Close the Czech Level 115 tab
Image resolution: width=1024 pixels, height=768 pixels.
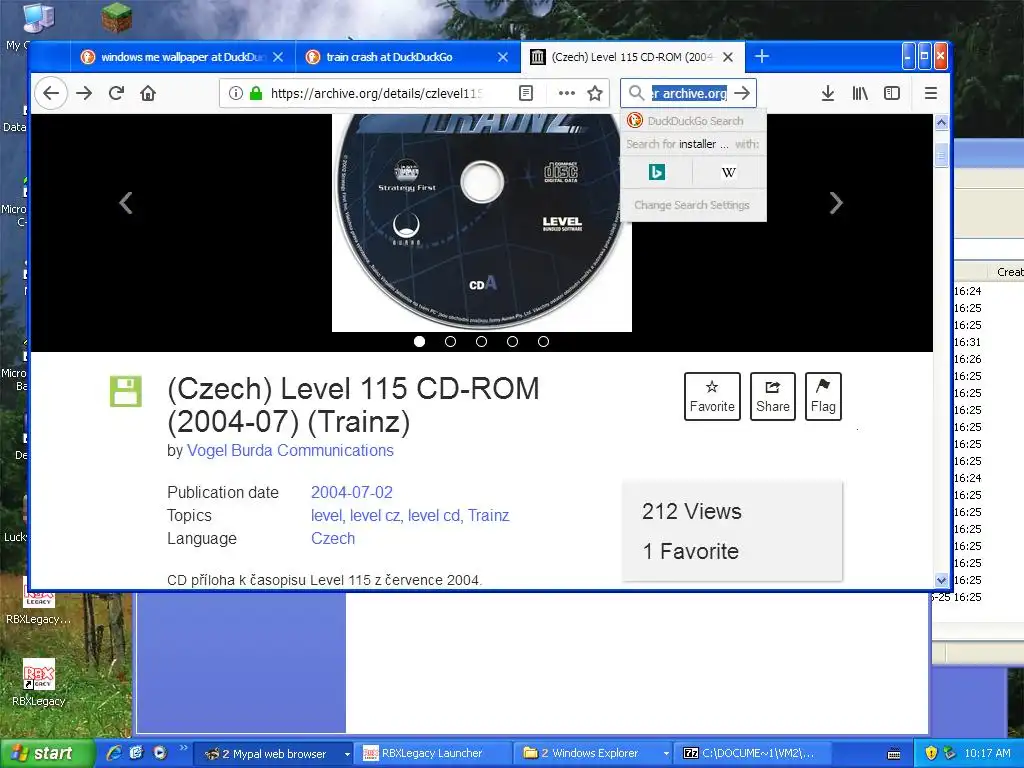(728, 57)
